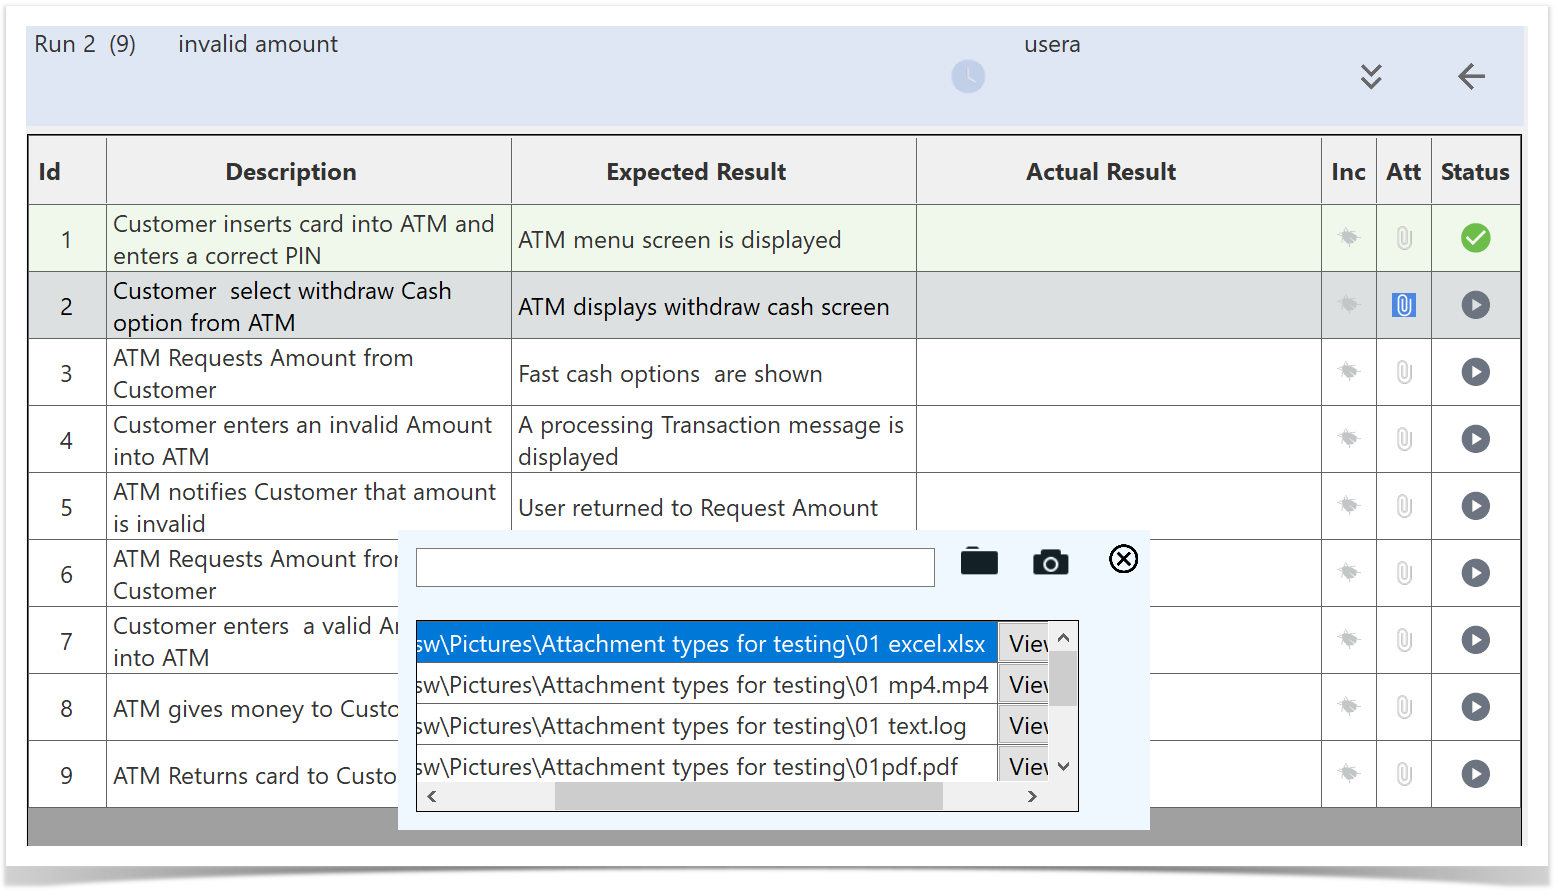Click the attachment path text input field
Image resolution: width=1562 pixels, height=895 pixels.
click(x=675, y=567)
